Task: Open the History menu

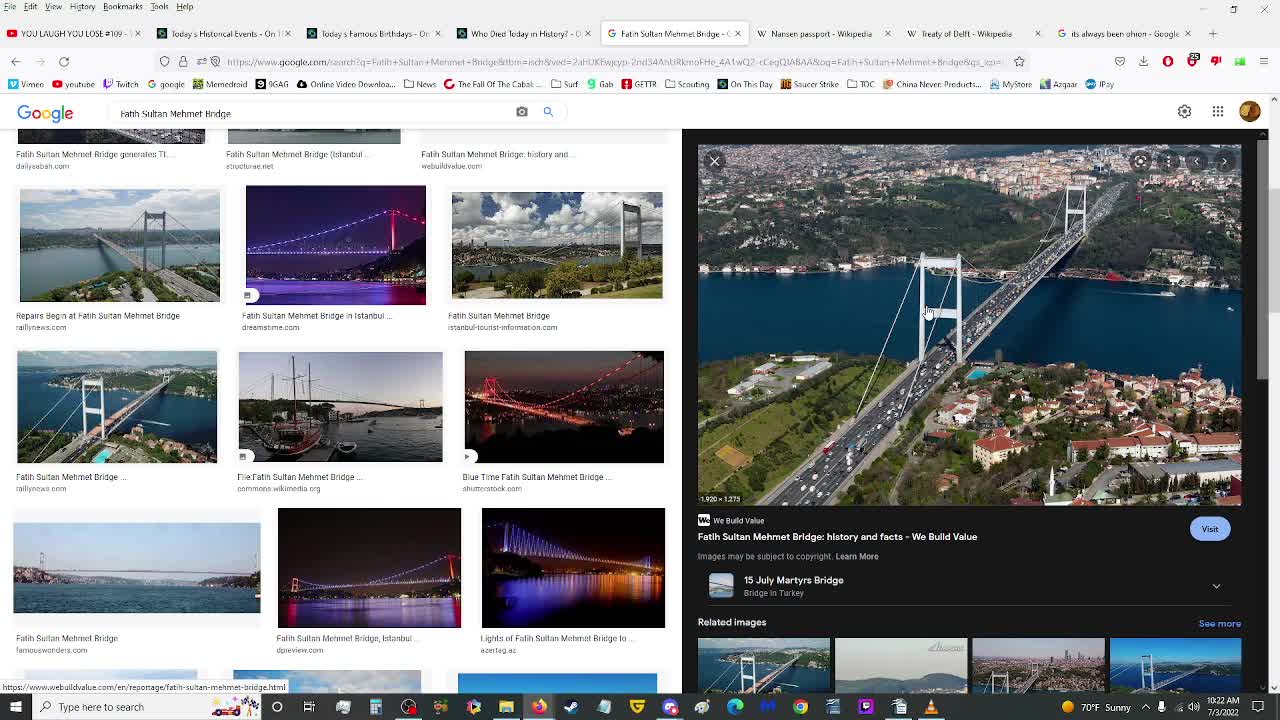Action: (x=83, y=7)
